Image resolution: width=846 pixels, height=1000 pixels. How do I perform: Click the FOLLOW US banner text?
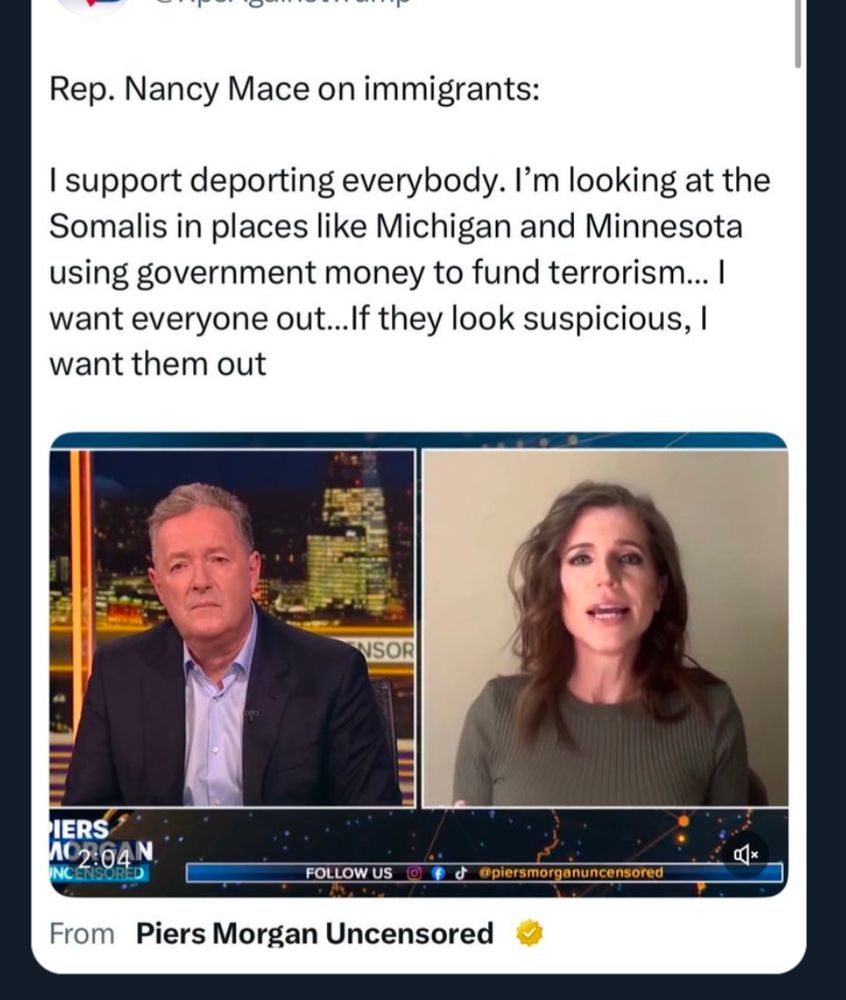349,872
